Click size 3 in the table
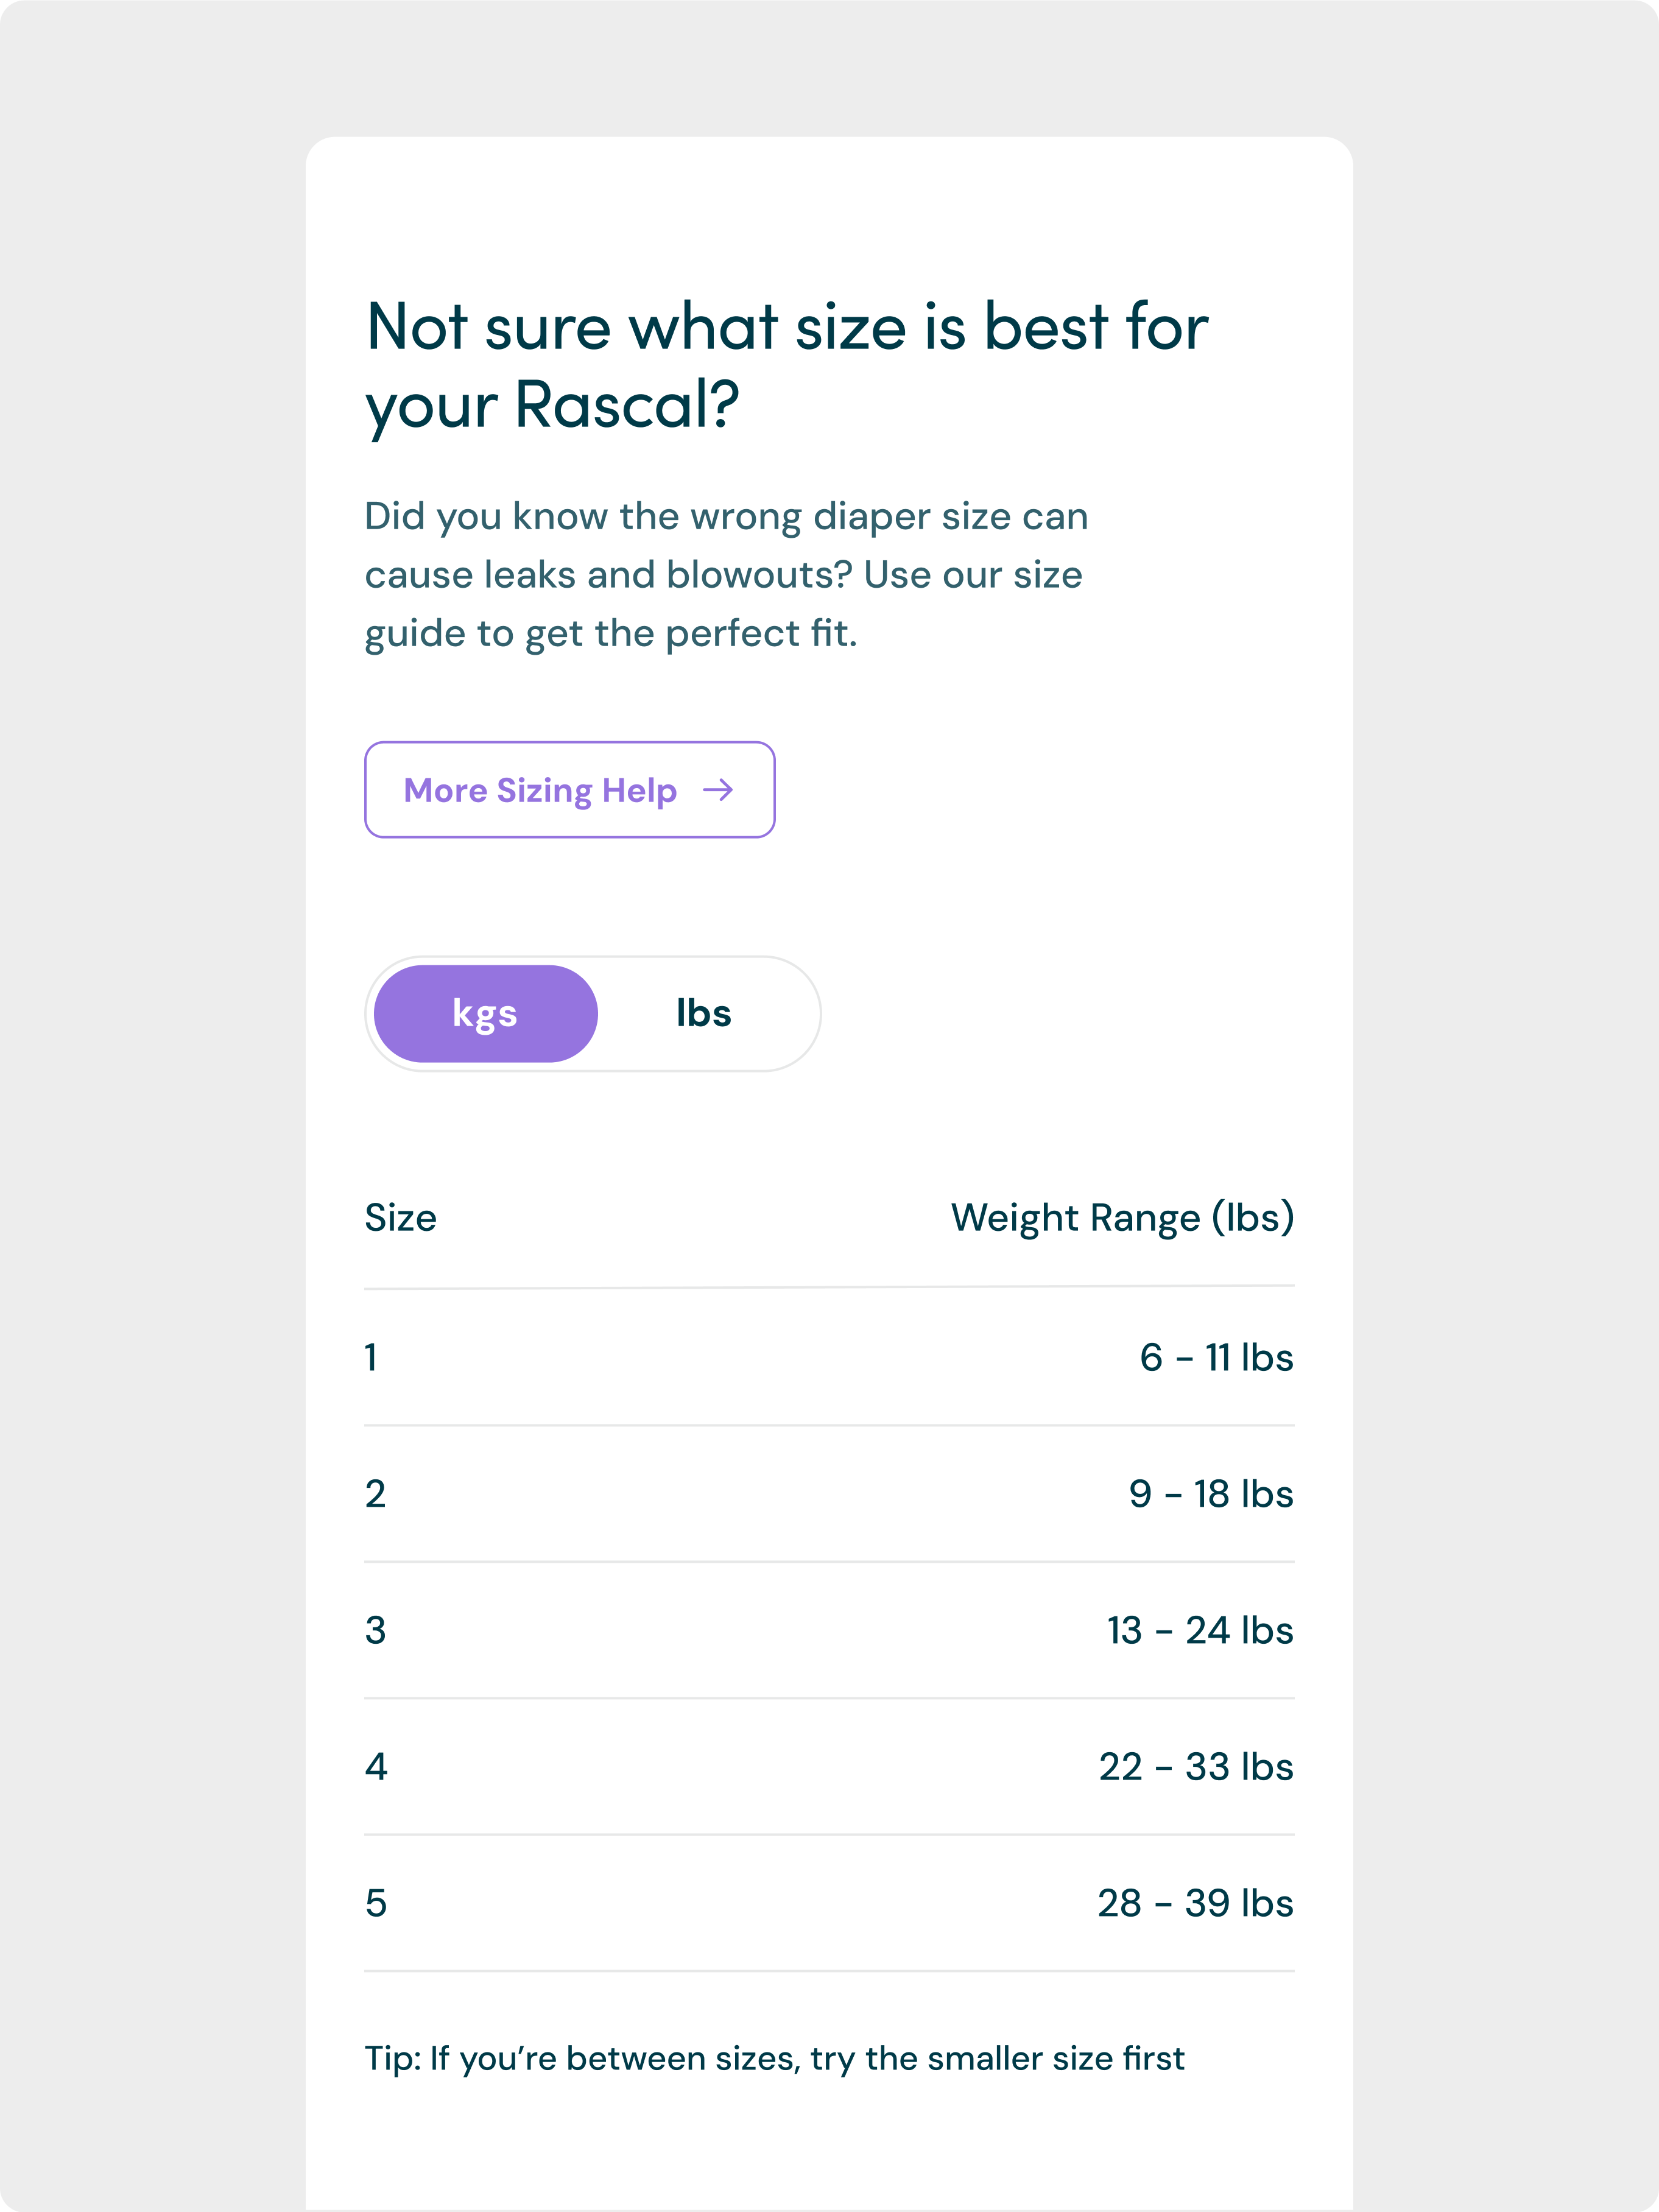Image resolution: width=1659 pixels, height=2212 pixels. [x=375, y=1630]
